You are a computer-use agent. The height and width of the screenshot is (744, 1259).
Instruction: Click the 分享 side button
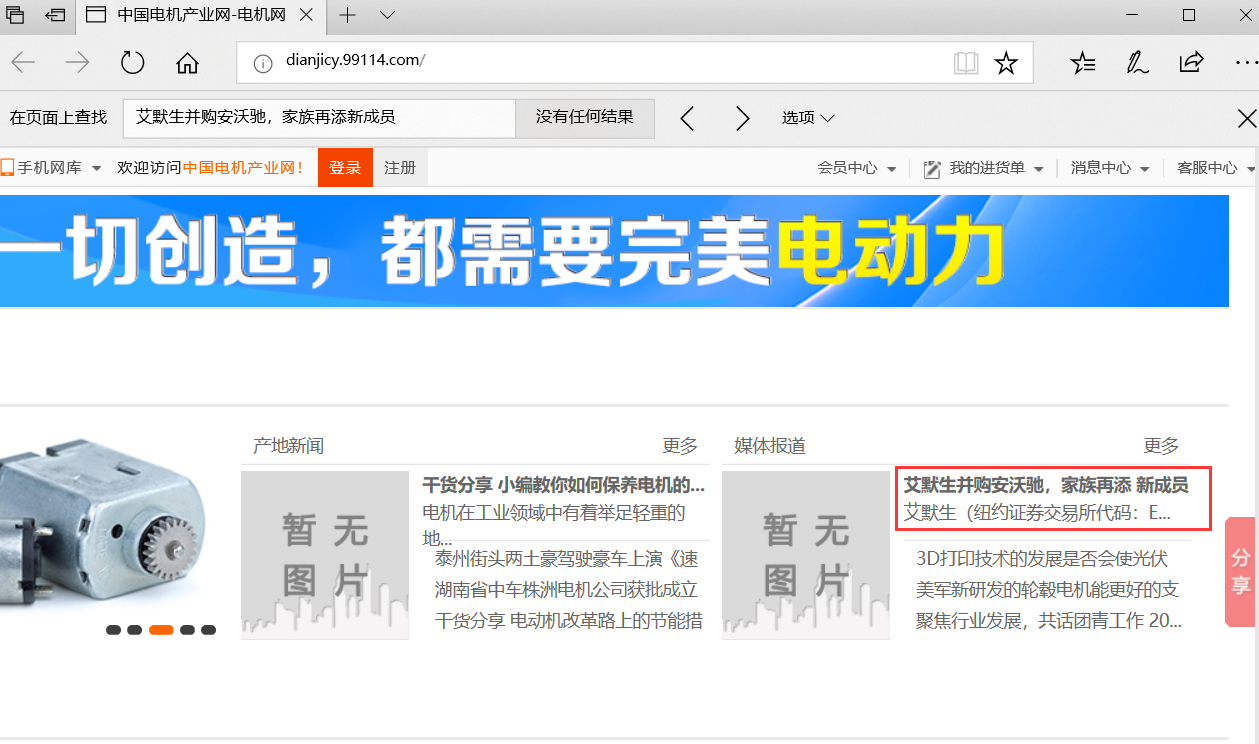1240,572
